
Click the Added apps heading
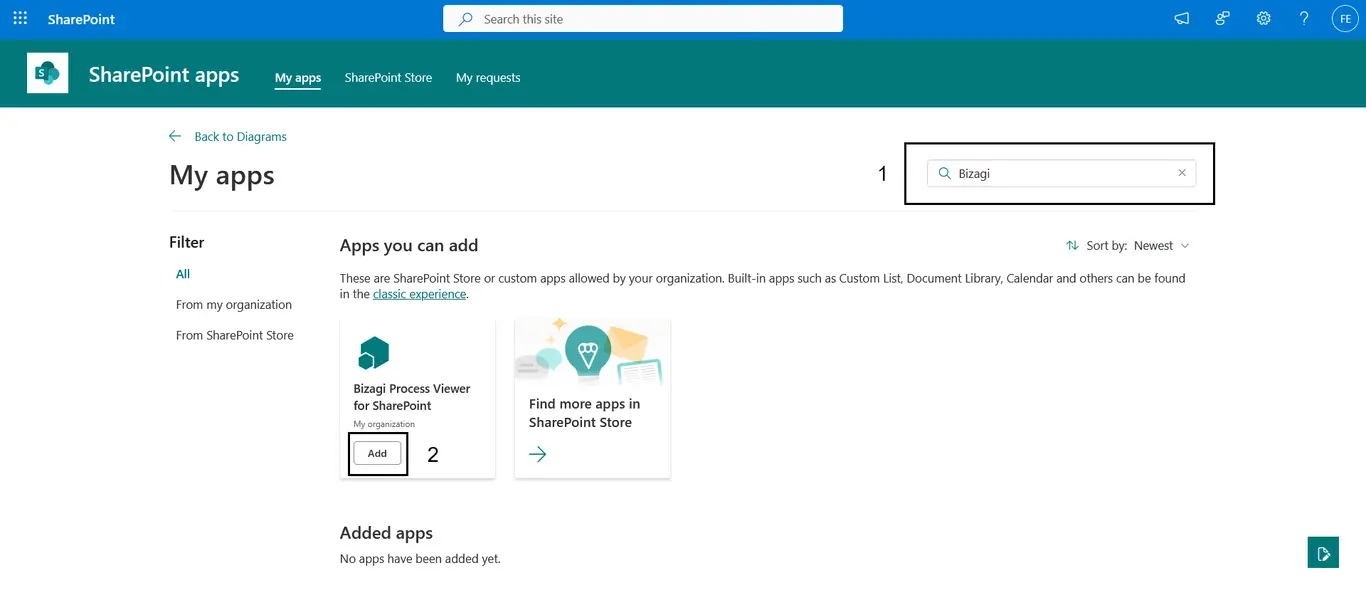(x=386, y=533)
